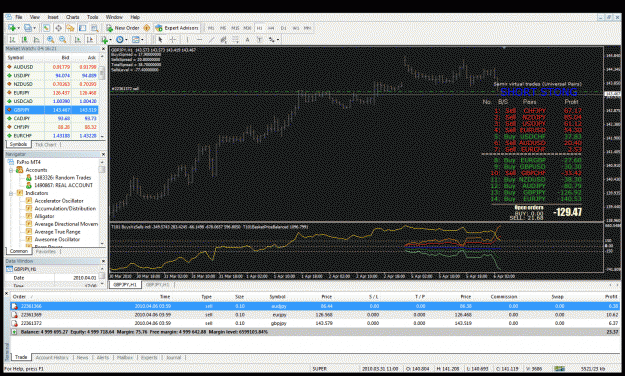Open the Templates toolbar icon

coord(136,39)
